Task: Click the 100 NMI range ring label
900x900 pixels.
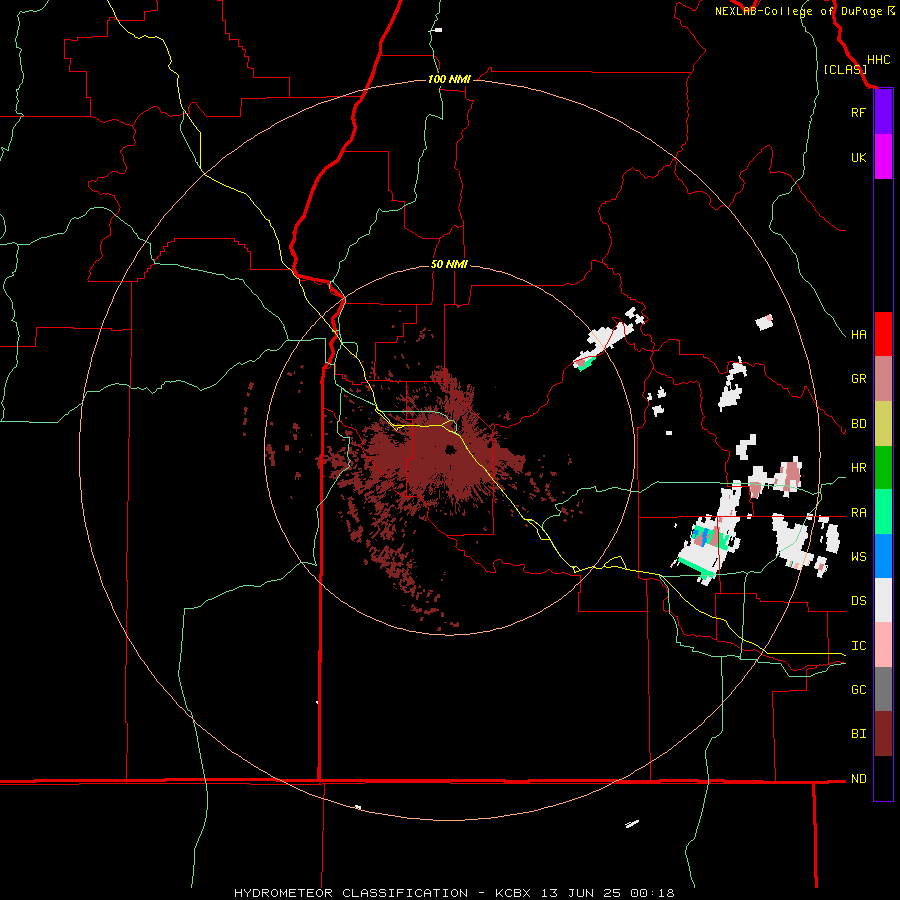Action: click(x=449, y=79)
